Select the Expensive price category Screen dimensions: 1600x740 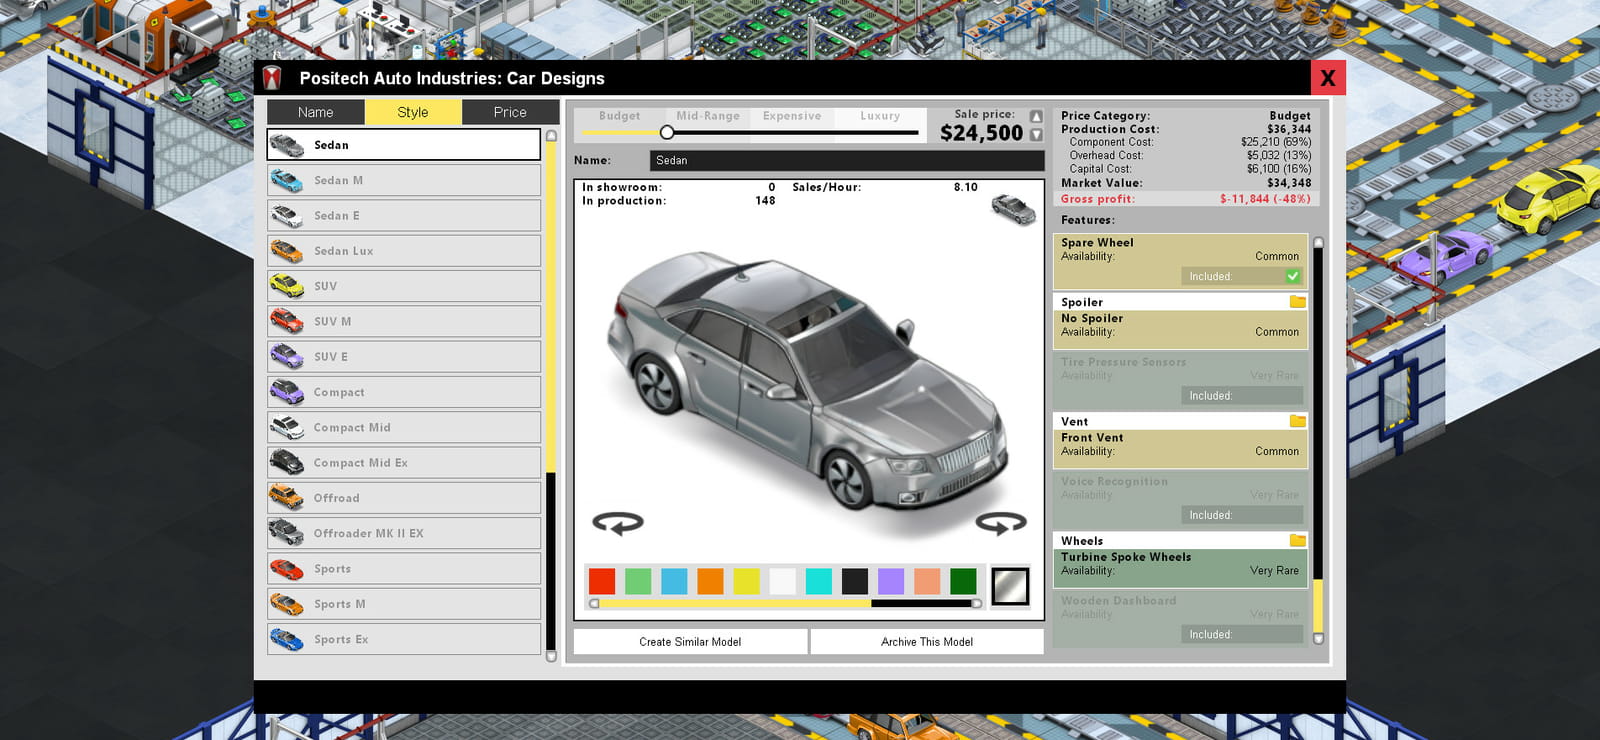(792, 116)
